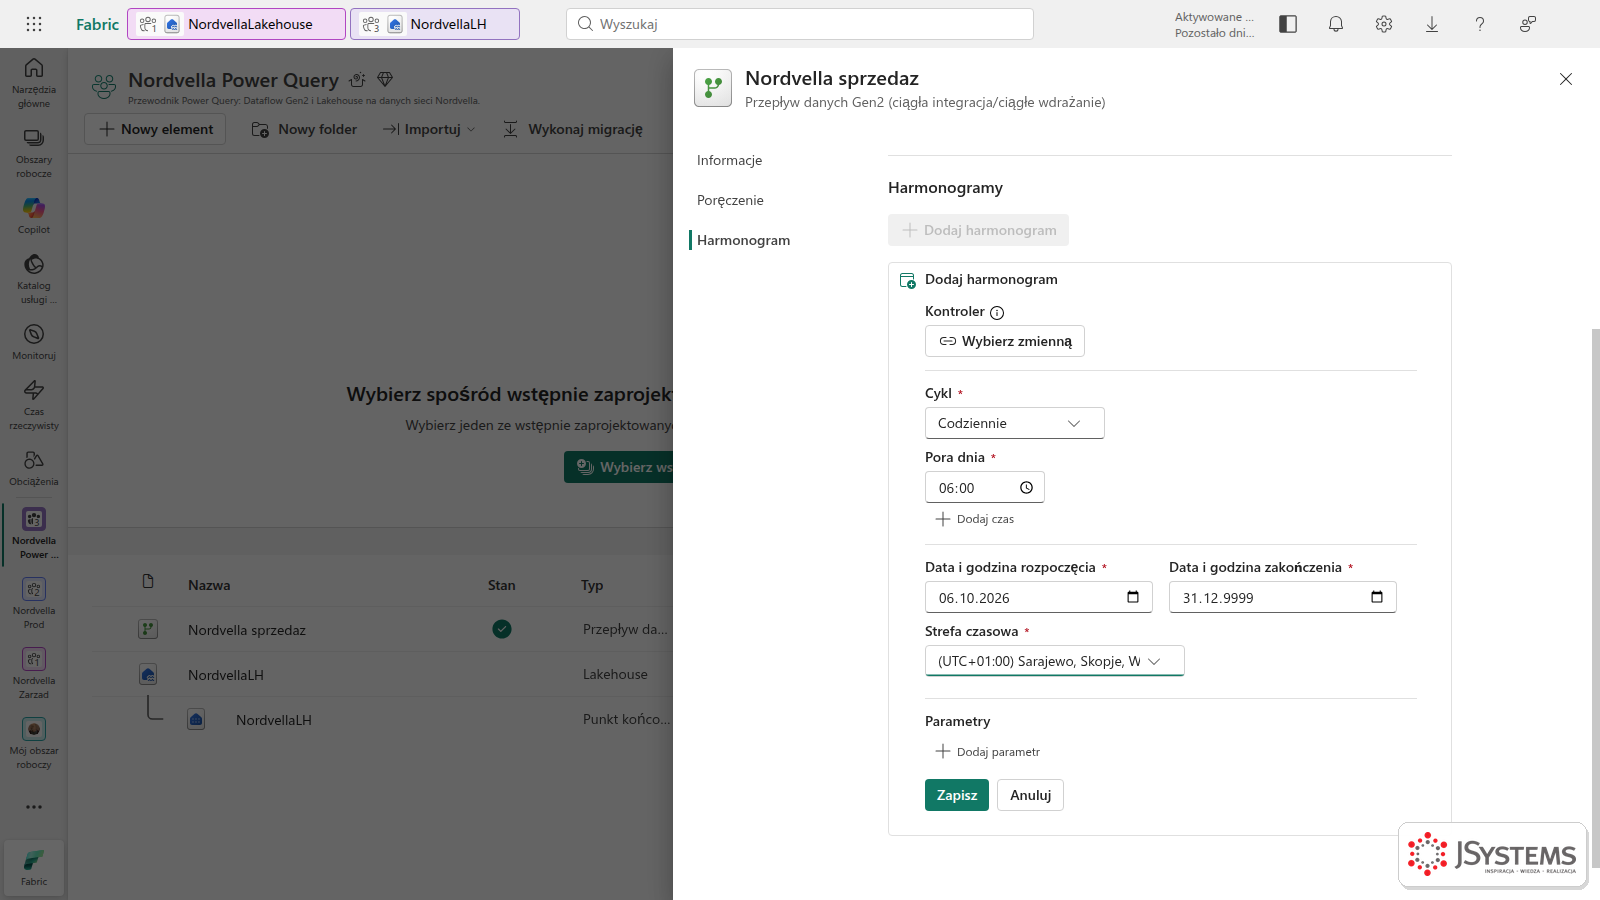The height and width of the screenshot is (900, 1600).
Task: Close the Nordvella sprzedaz settings panel
Action: click(x=1566, y=79)
